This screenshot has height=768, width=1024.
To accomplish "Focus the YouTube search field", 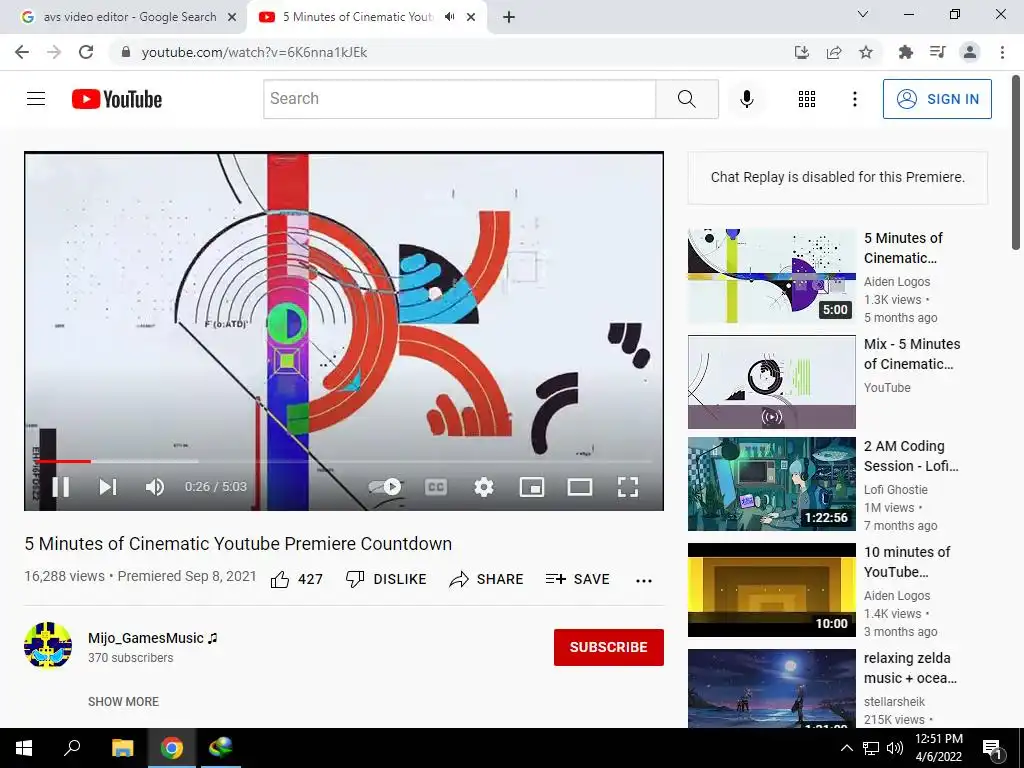I will click(460, 99).
